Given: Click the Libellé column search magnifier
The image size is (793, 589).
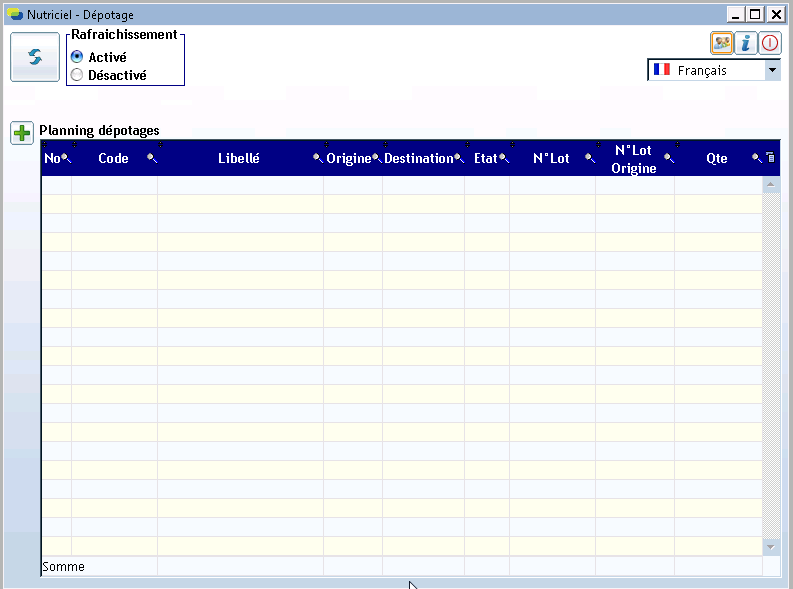Looking at the screenshot, I should click(318, 159).
